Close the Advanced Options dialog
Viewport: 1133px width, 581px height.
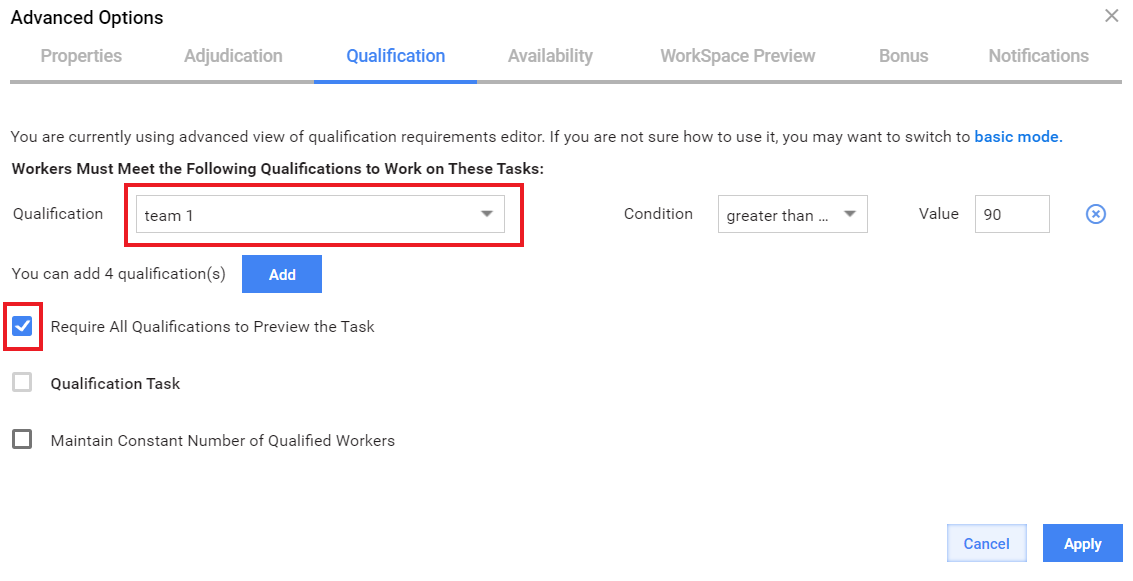1111,16
